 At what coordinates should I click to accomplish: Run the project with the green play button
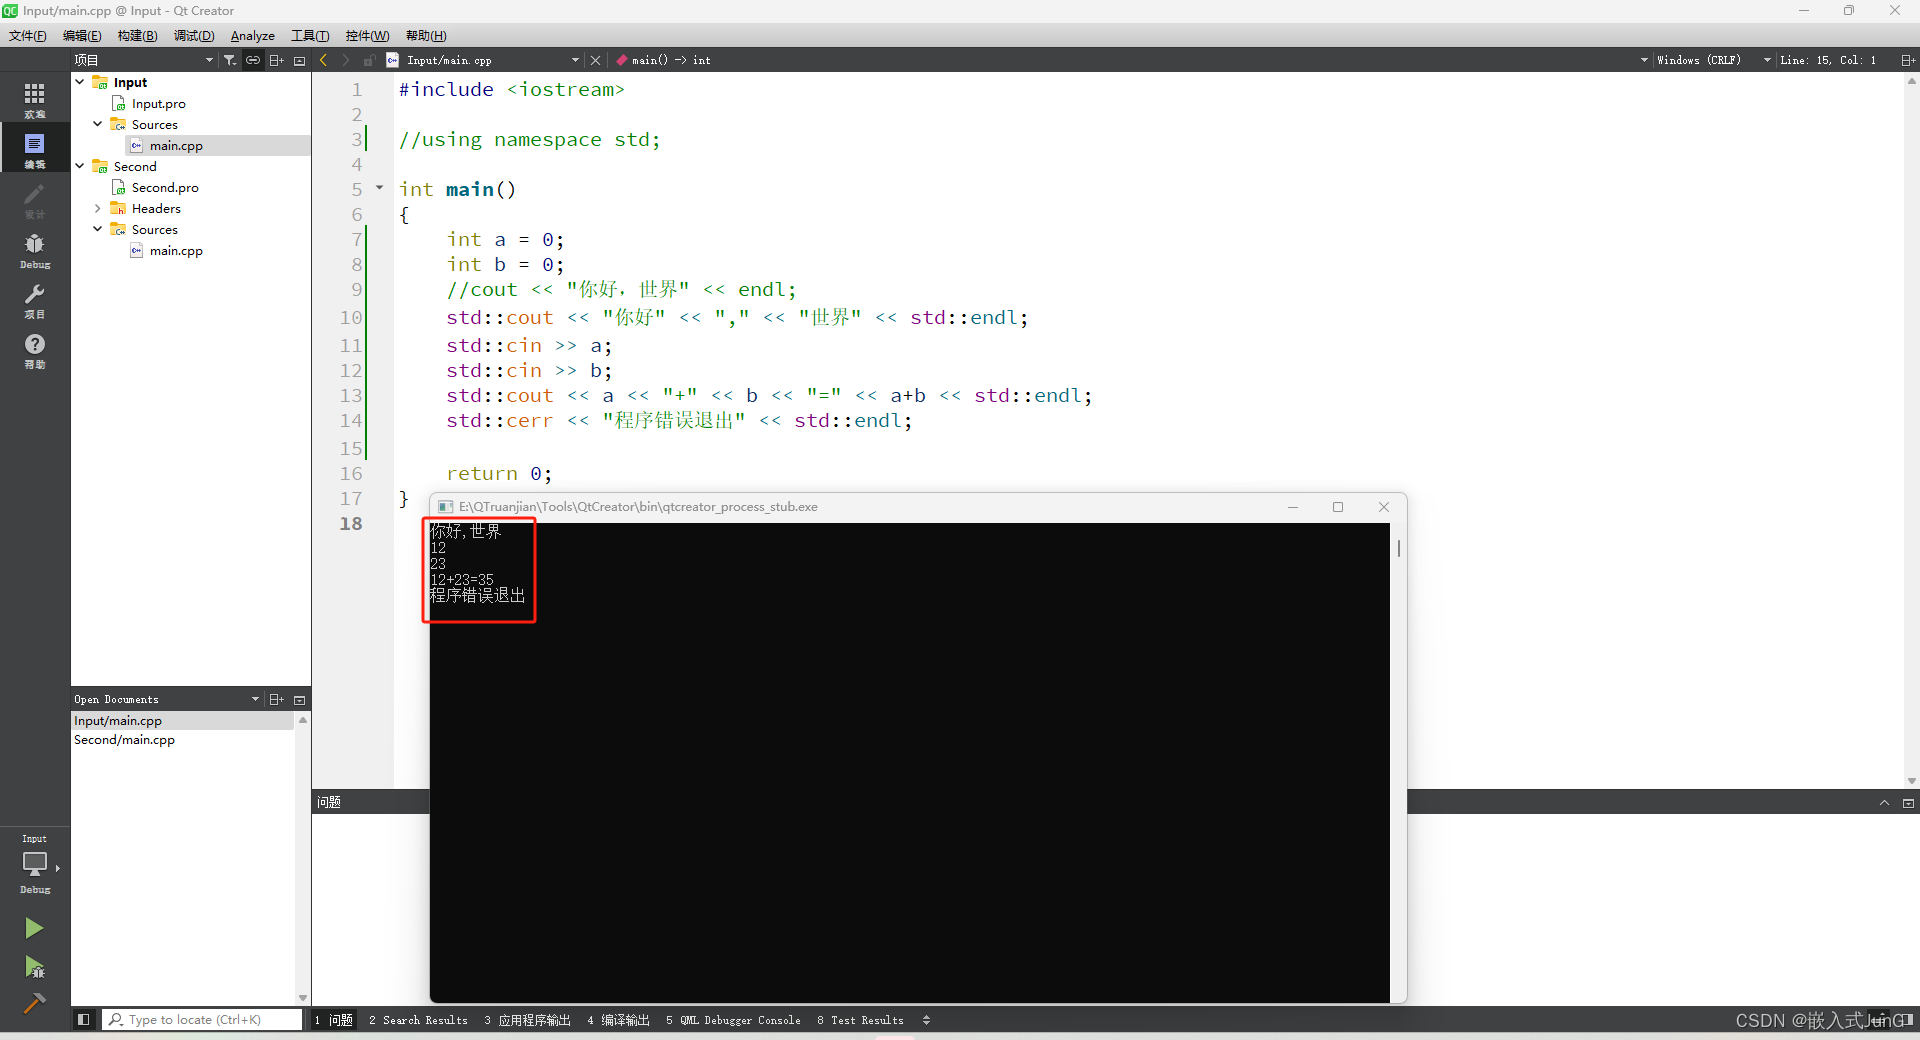click(x=34, y=928)
